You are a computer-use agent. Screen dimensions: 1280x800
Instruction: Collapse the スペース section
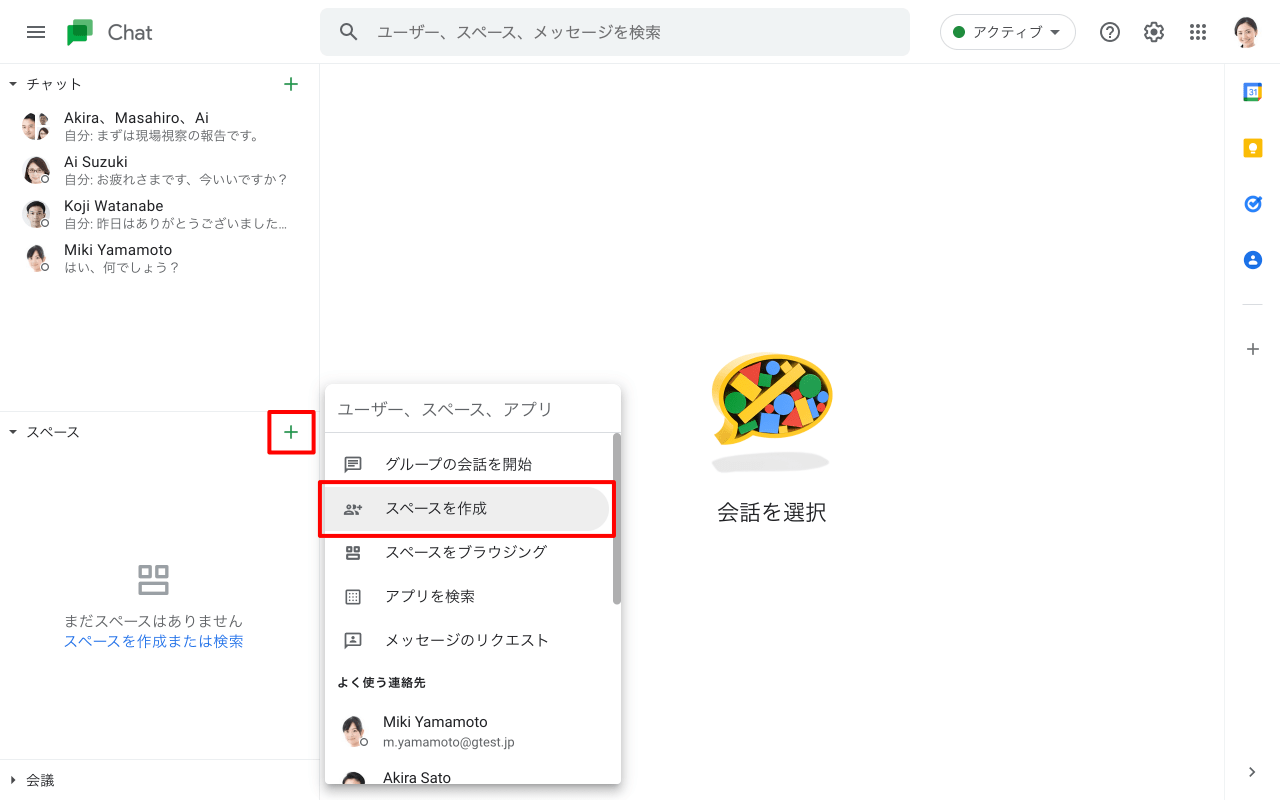coord(13,432)
